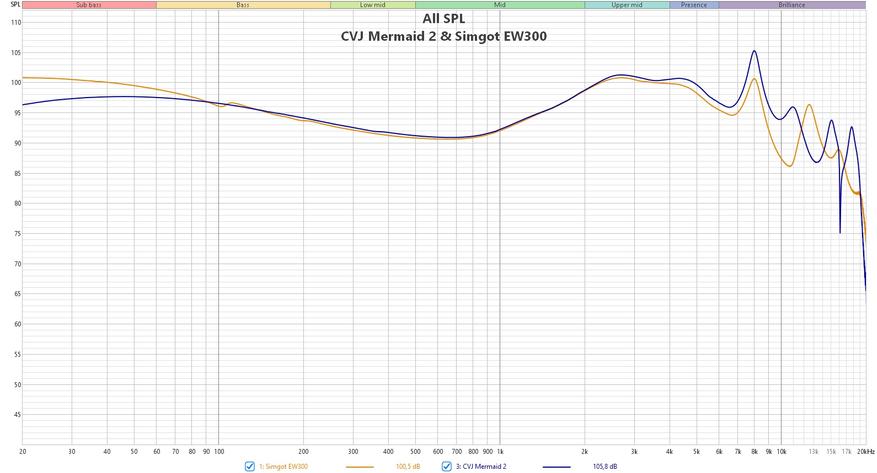Screen dimensions: 877x473
Task: Click the Upper mid frequency band label
Action: (627, 5)
